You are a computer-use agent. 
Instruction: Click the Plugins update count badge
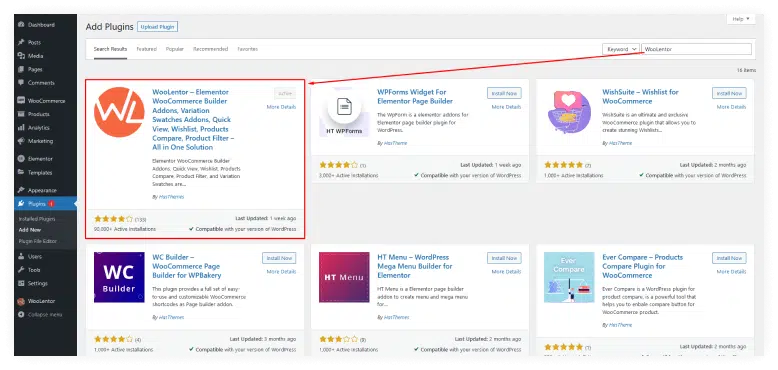pos(52,204)
